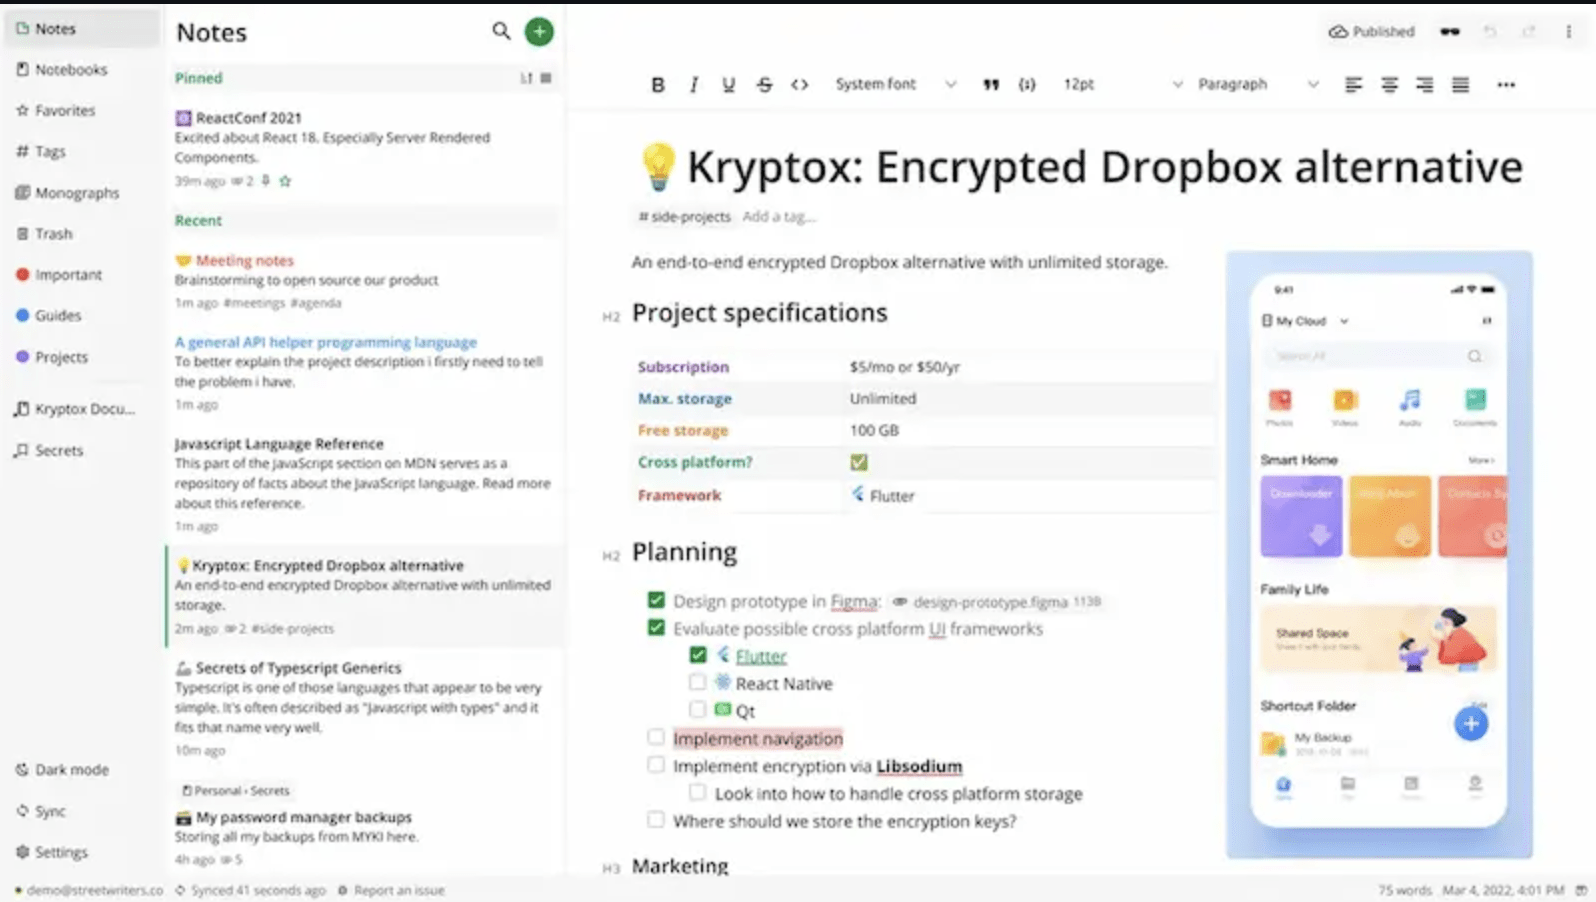
Task: Toggle focus mode glasses icon
Action: [1449, 32]
